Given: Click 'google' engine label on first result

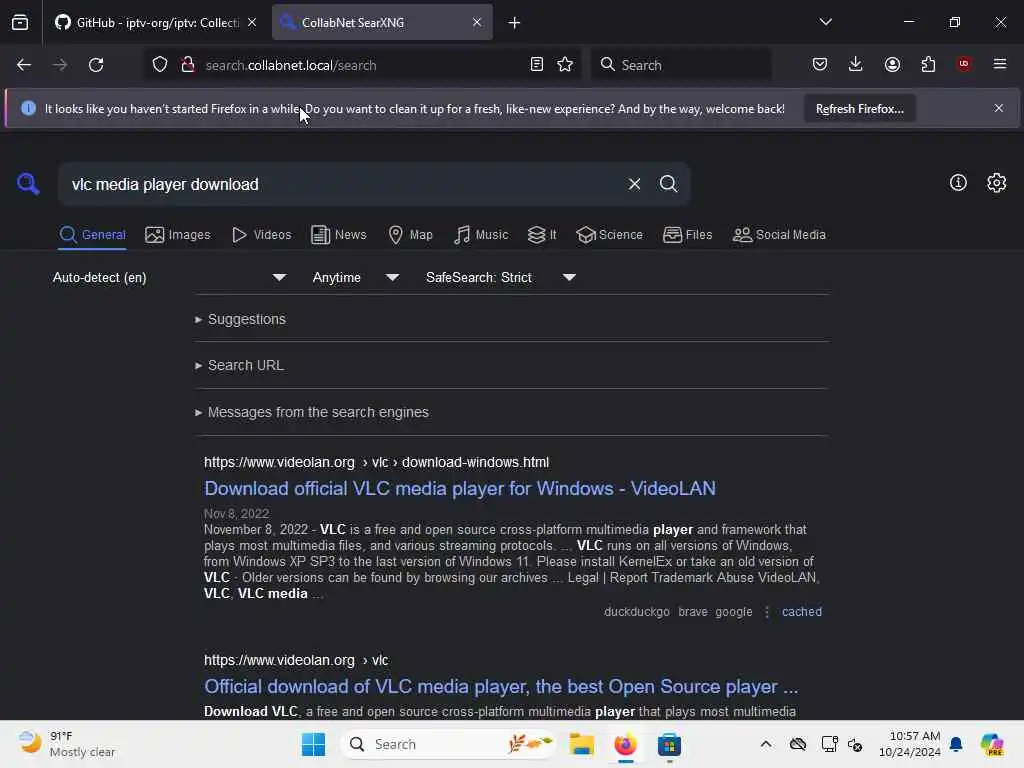Looking at the screenshot, I should (733, 612).
